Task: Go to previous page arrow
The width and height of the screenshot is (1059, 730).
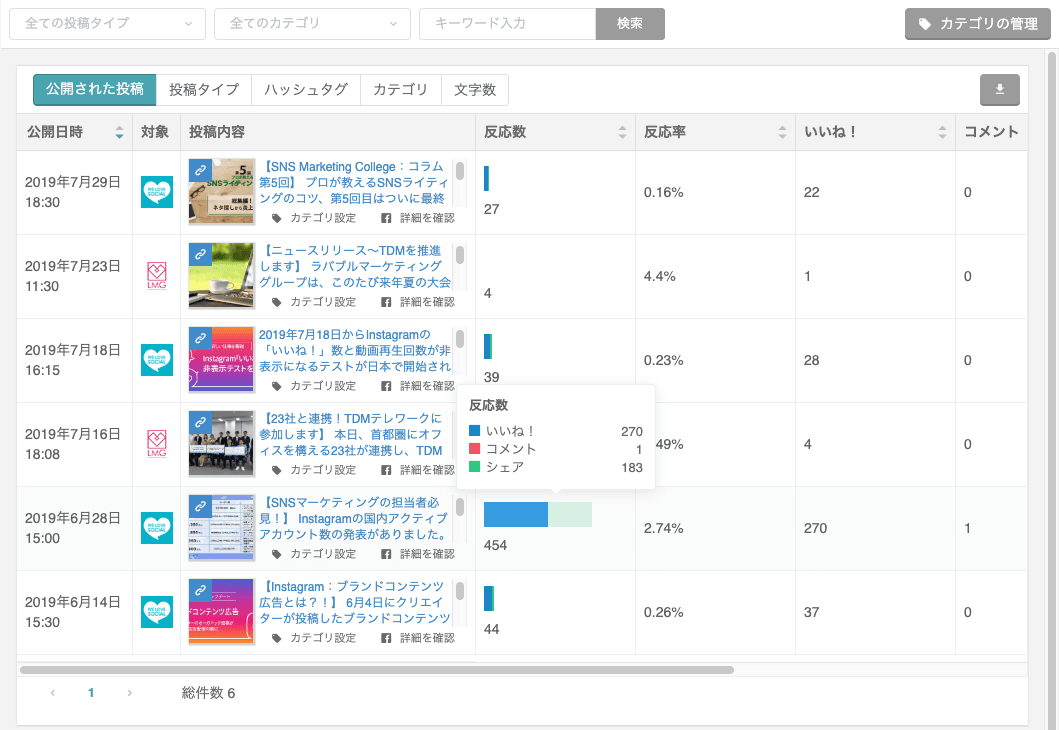Action: [53, 693]
